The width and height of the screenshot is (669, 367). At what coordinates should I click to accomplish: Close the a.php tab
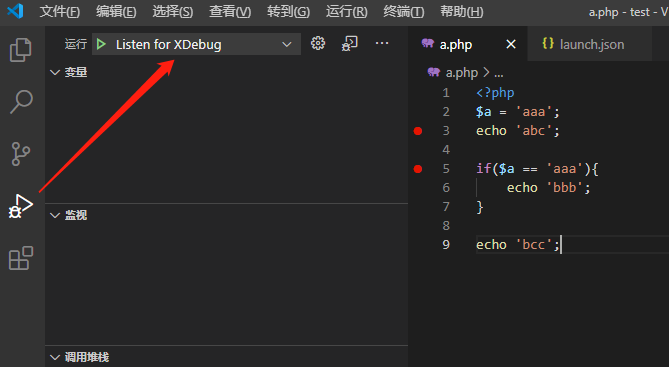point(511,44)
